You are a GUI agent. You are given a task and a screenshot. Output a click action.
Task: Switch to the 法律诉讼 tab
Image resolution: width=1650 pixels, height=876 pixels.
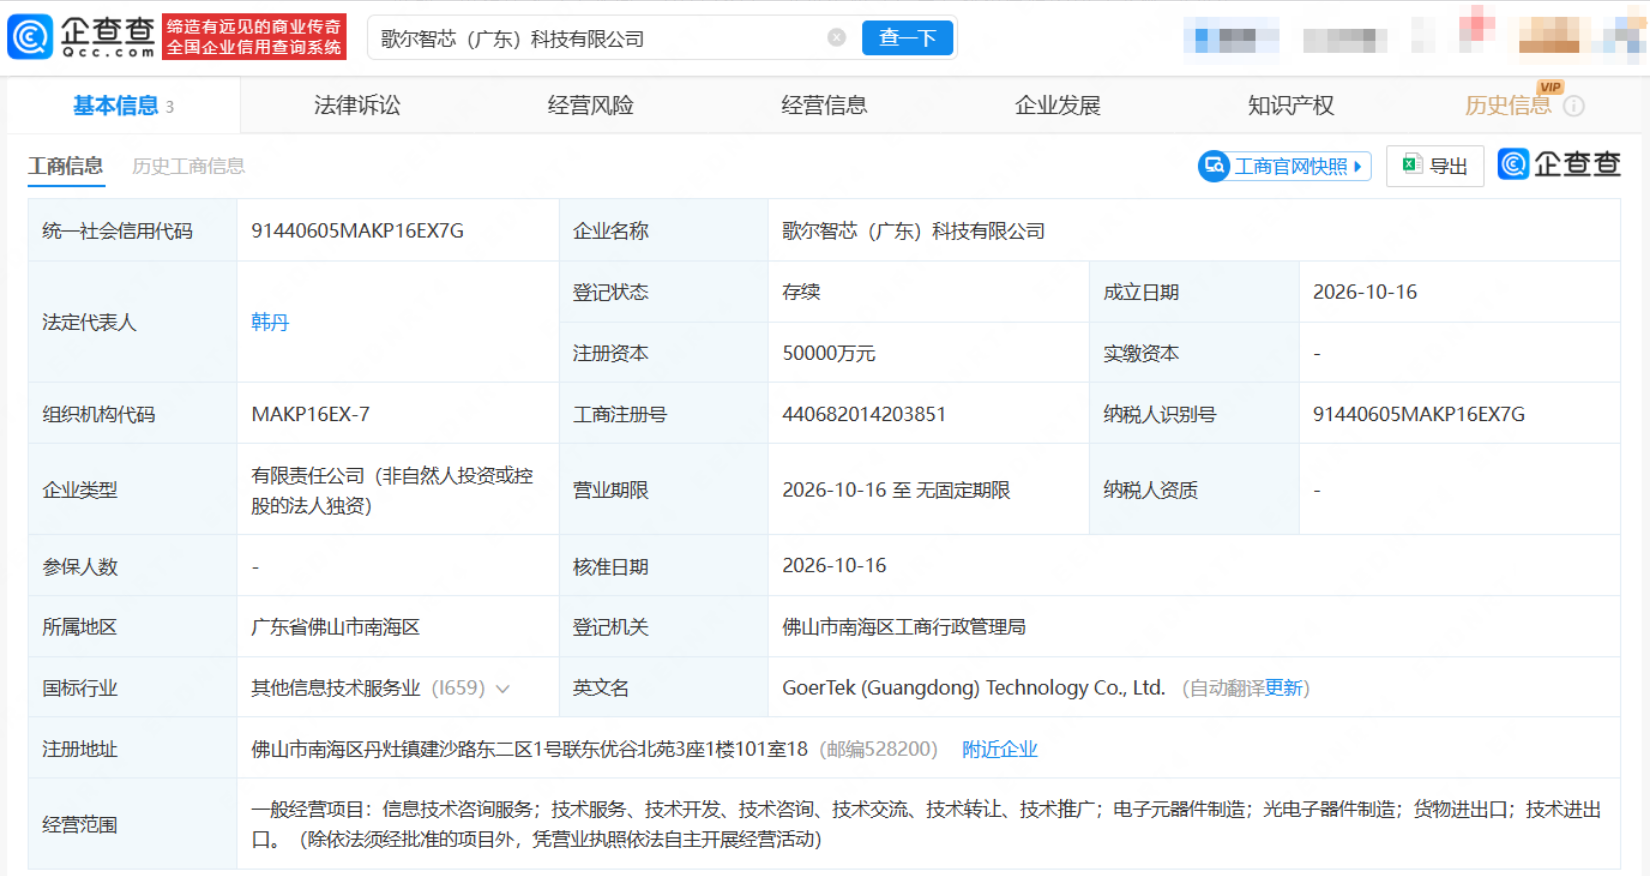pos(357,106)
